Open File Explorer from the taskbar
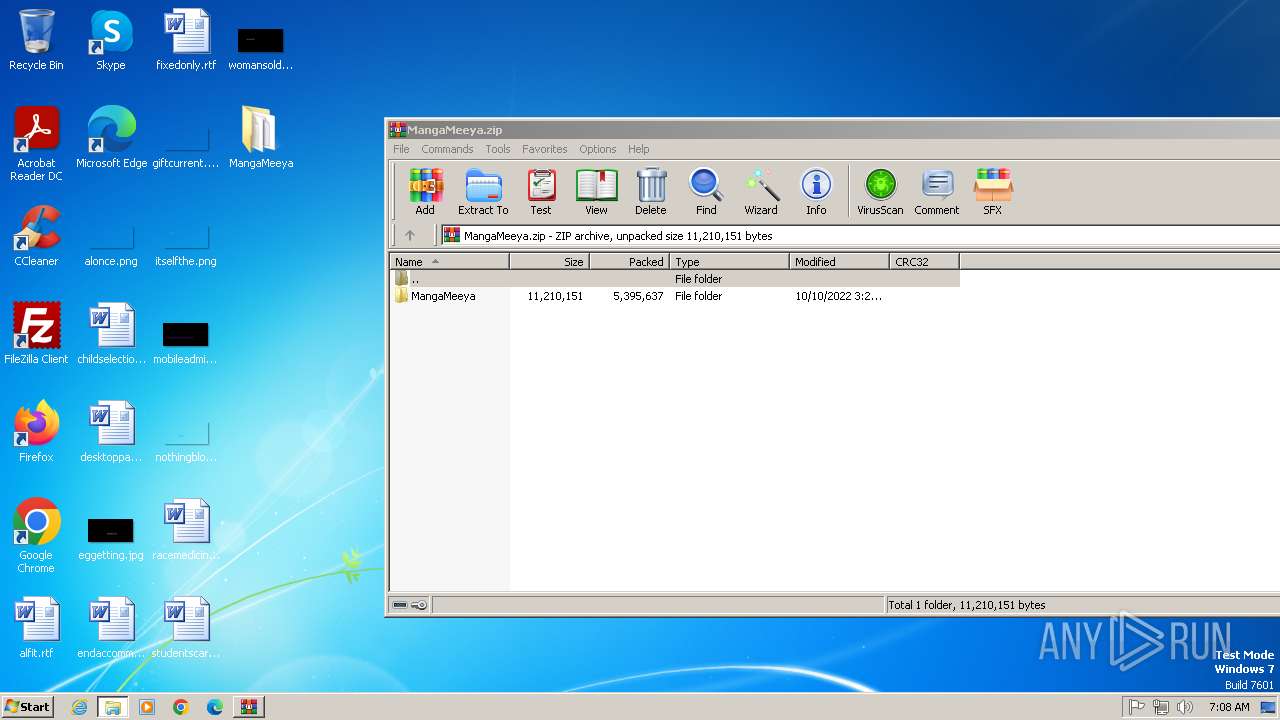This screenshot has width=1280, height=720. click(x=112, y=707)
